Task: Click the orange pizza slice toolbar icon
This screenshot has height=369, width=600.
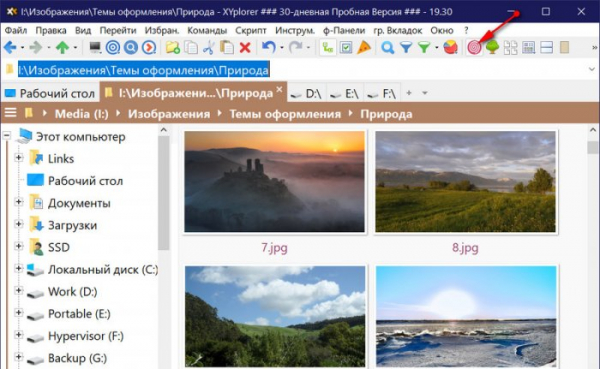Action: tap(364, 47)
